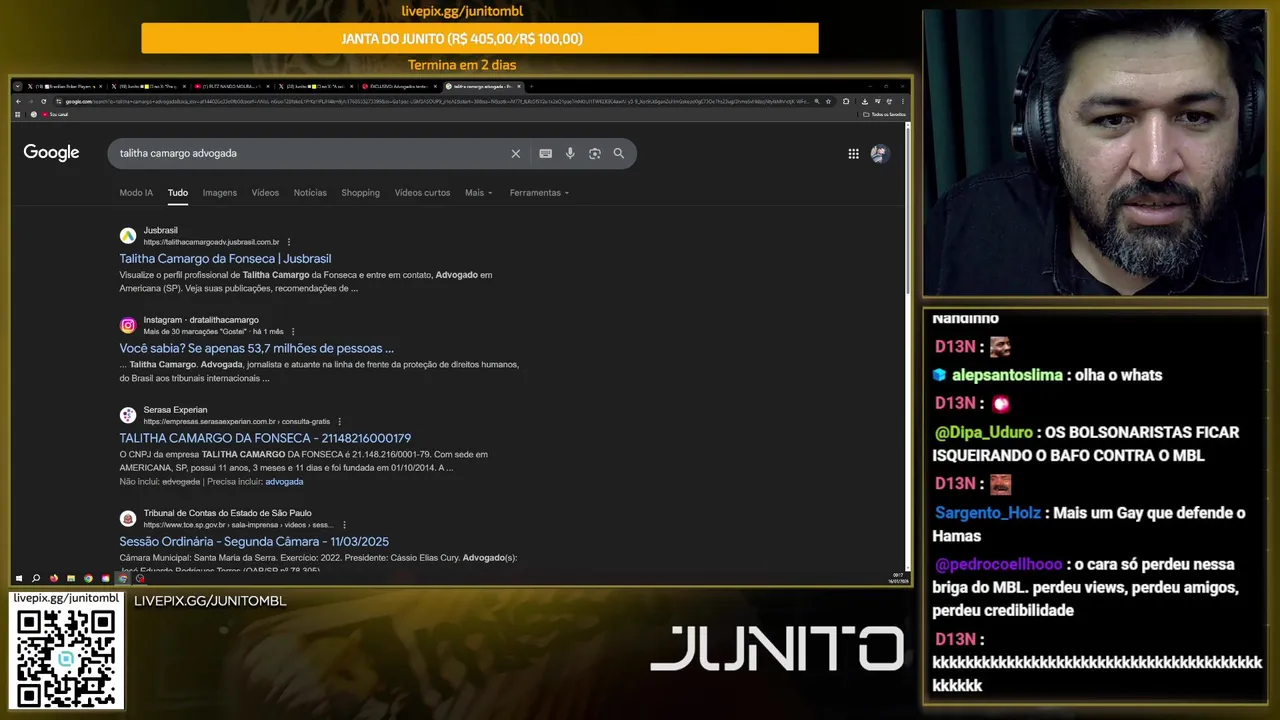This screenshot has height=720, width=1280.
Task: Clear the search box with the X icon
Action: point(516,153)
